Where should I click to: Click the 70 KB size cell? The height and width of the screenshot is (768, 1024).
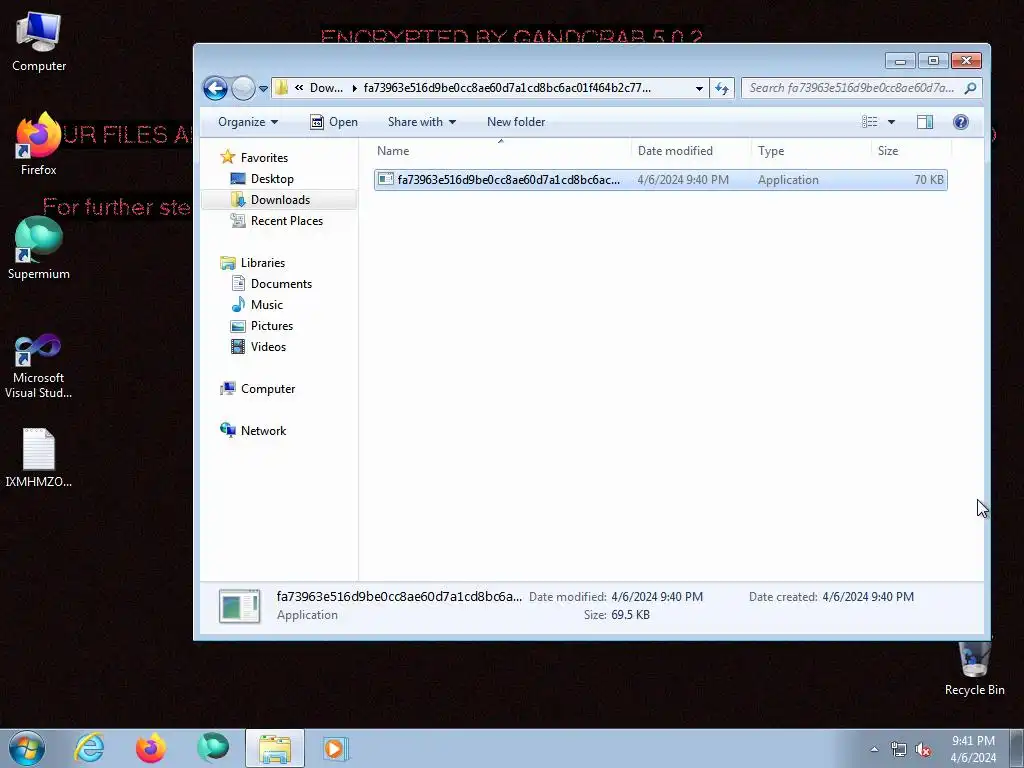pos(929,180)
